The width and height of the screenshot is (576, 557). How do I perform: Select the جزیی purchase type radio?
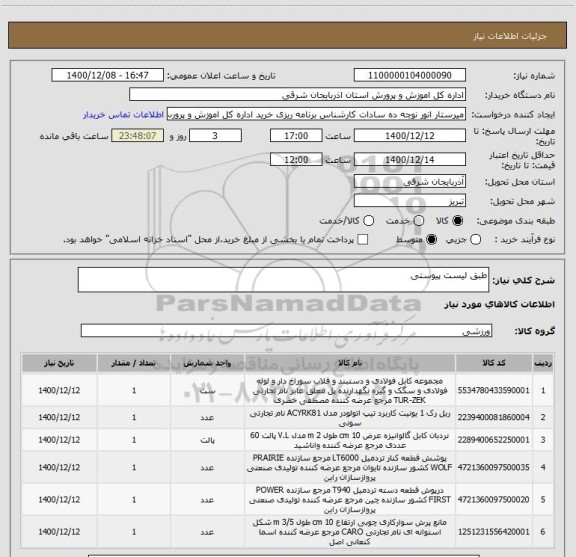coord(475,240)
